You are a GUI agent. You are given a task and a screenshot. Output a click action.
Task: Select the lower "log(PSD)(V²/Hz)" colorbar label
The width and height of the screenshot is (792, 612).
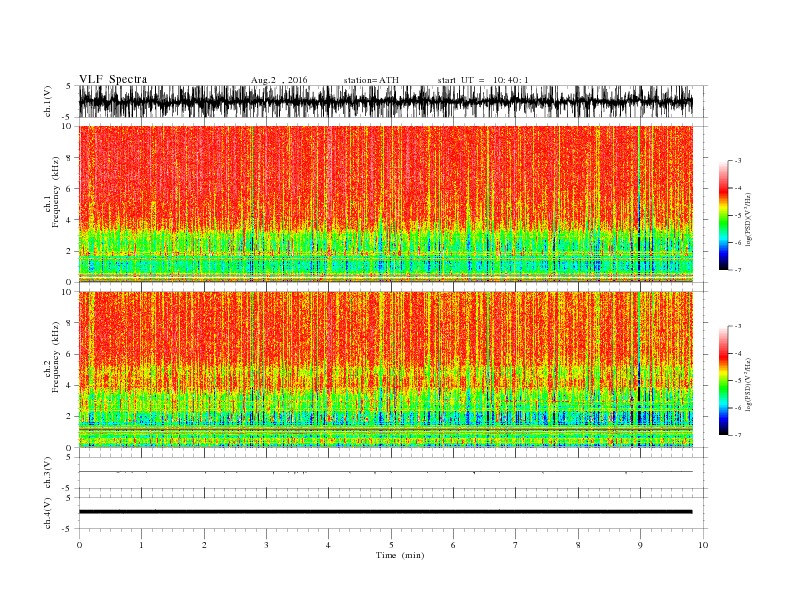point(748,384)
